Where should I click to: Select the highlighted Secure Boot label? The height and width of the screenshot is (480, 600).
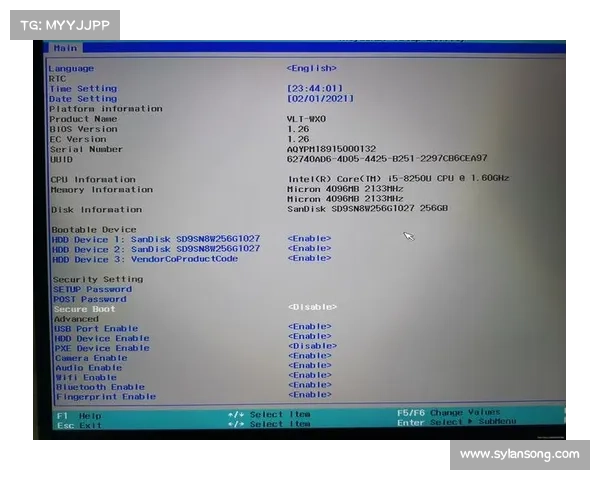tap(84, 309)
